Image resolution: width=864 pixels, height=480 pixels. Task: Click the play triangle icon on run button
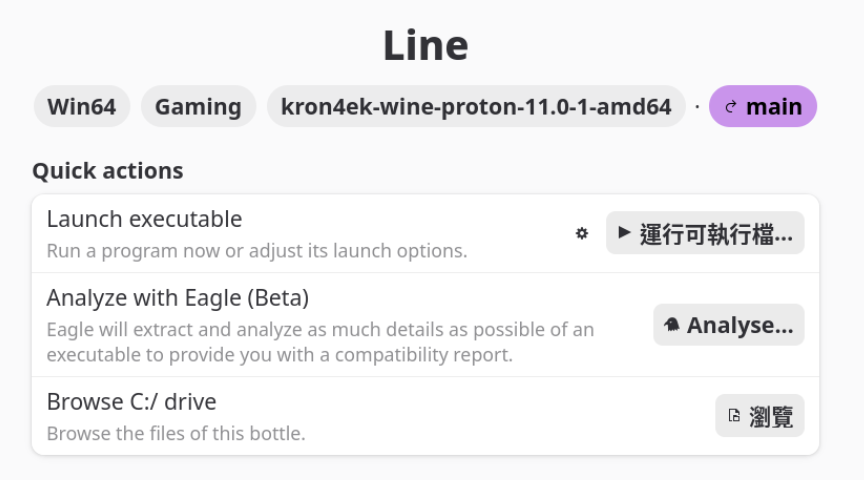pos(624,232)
